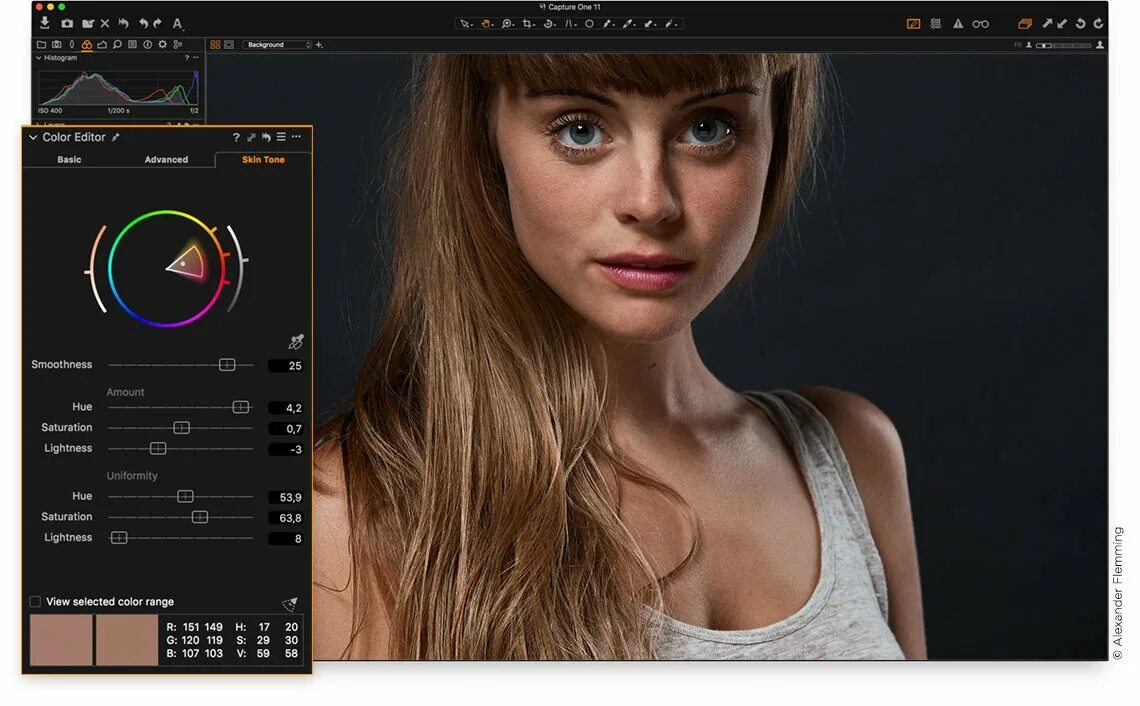This screenshot has width=1140, height=706.
Task: Open the Color Editor three-dots menu
Action: [x=296, y=137]
